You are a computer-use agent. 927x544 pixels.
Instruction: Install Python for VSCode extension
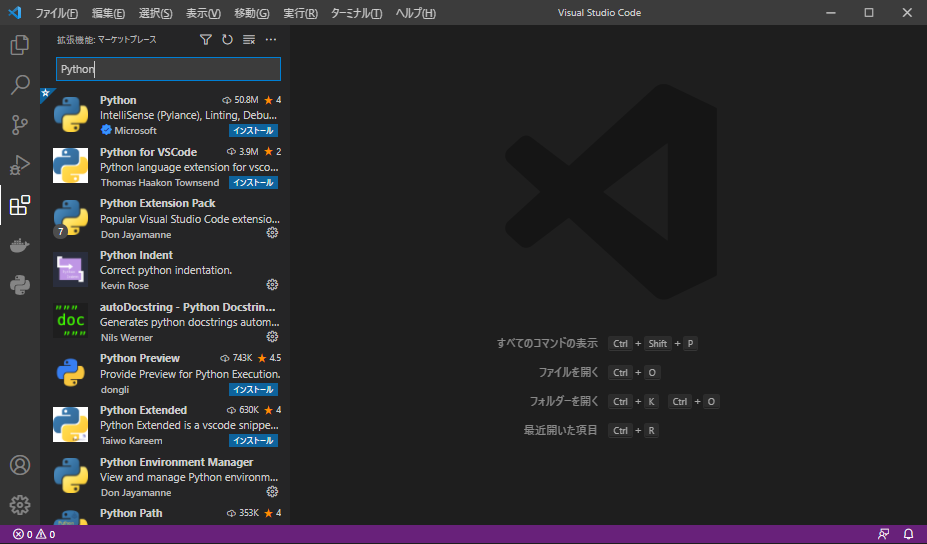click(x=253, y=183)
